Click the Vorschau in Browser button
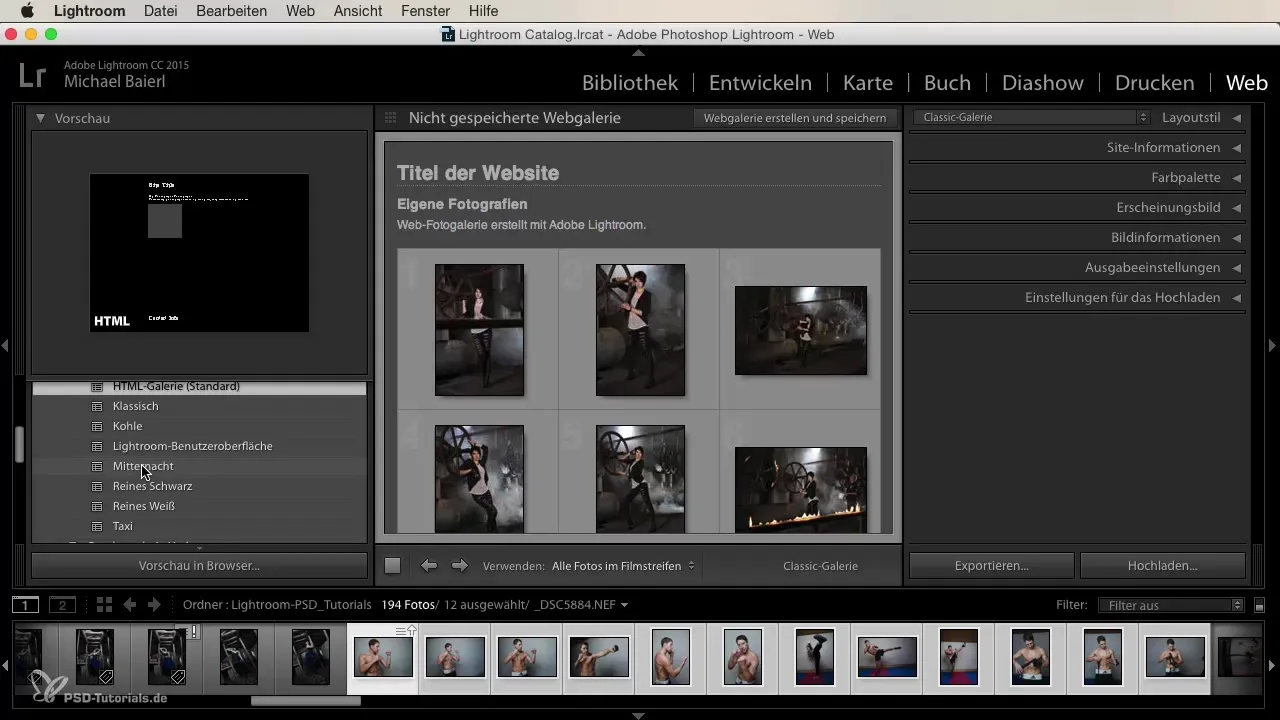 [199, 565]
